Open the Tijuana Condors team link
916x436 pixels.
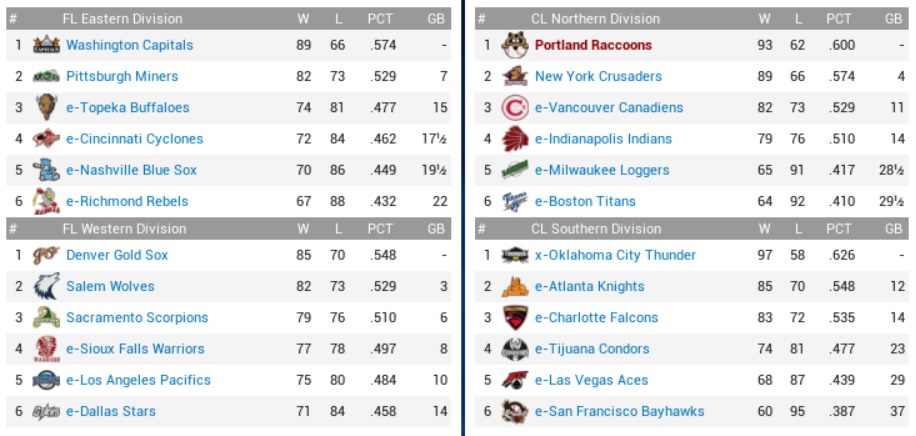coord(592,348)
